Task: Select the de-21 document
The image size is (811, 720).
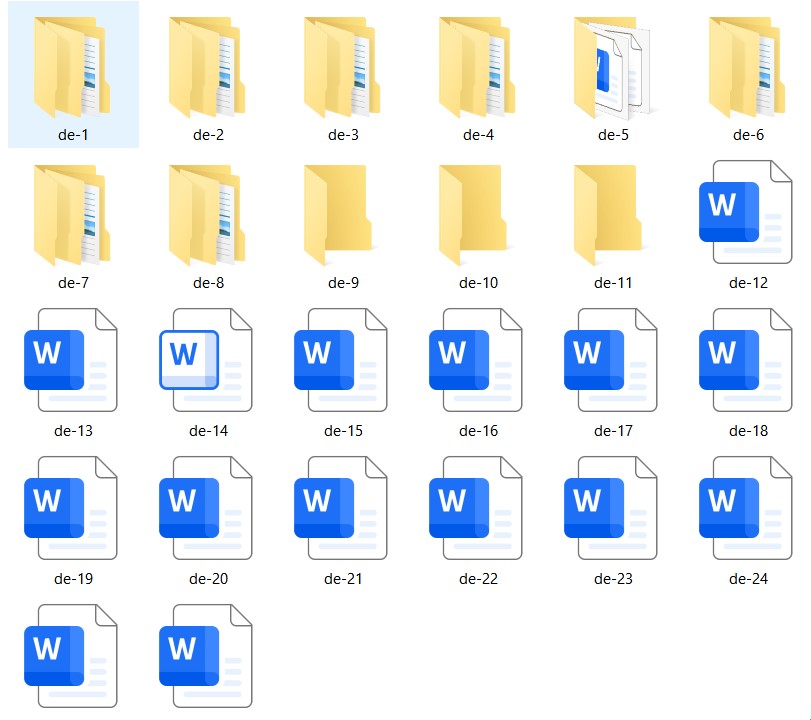Action: tap(342, 508)
